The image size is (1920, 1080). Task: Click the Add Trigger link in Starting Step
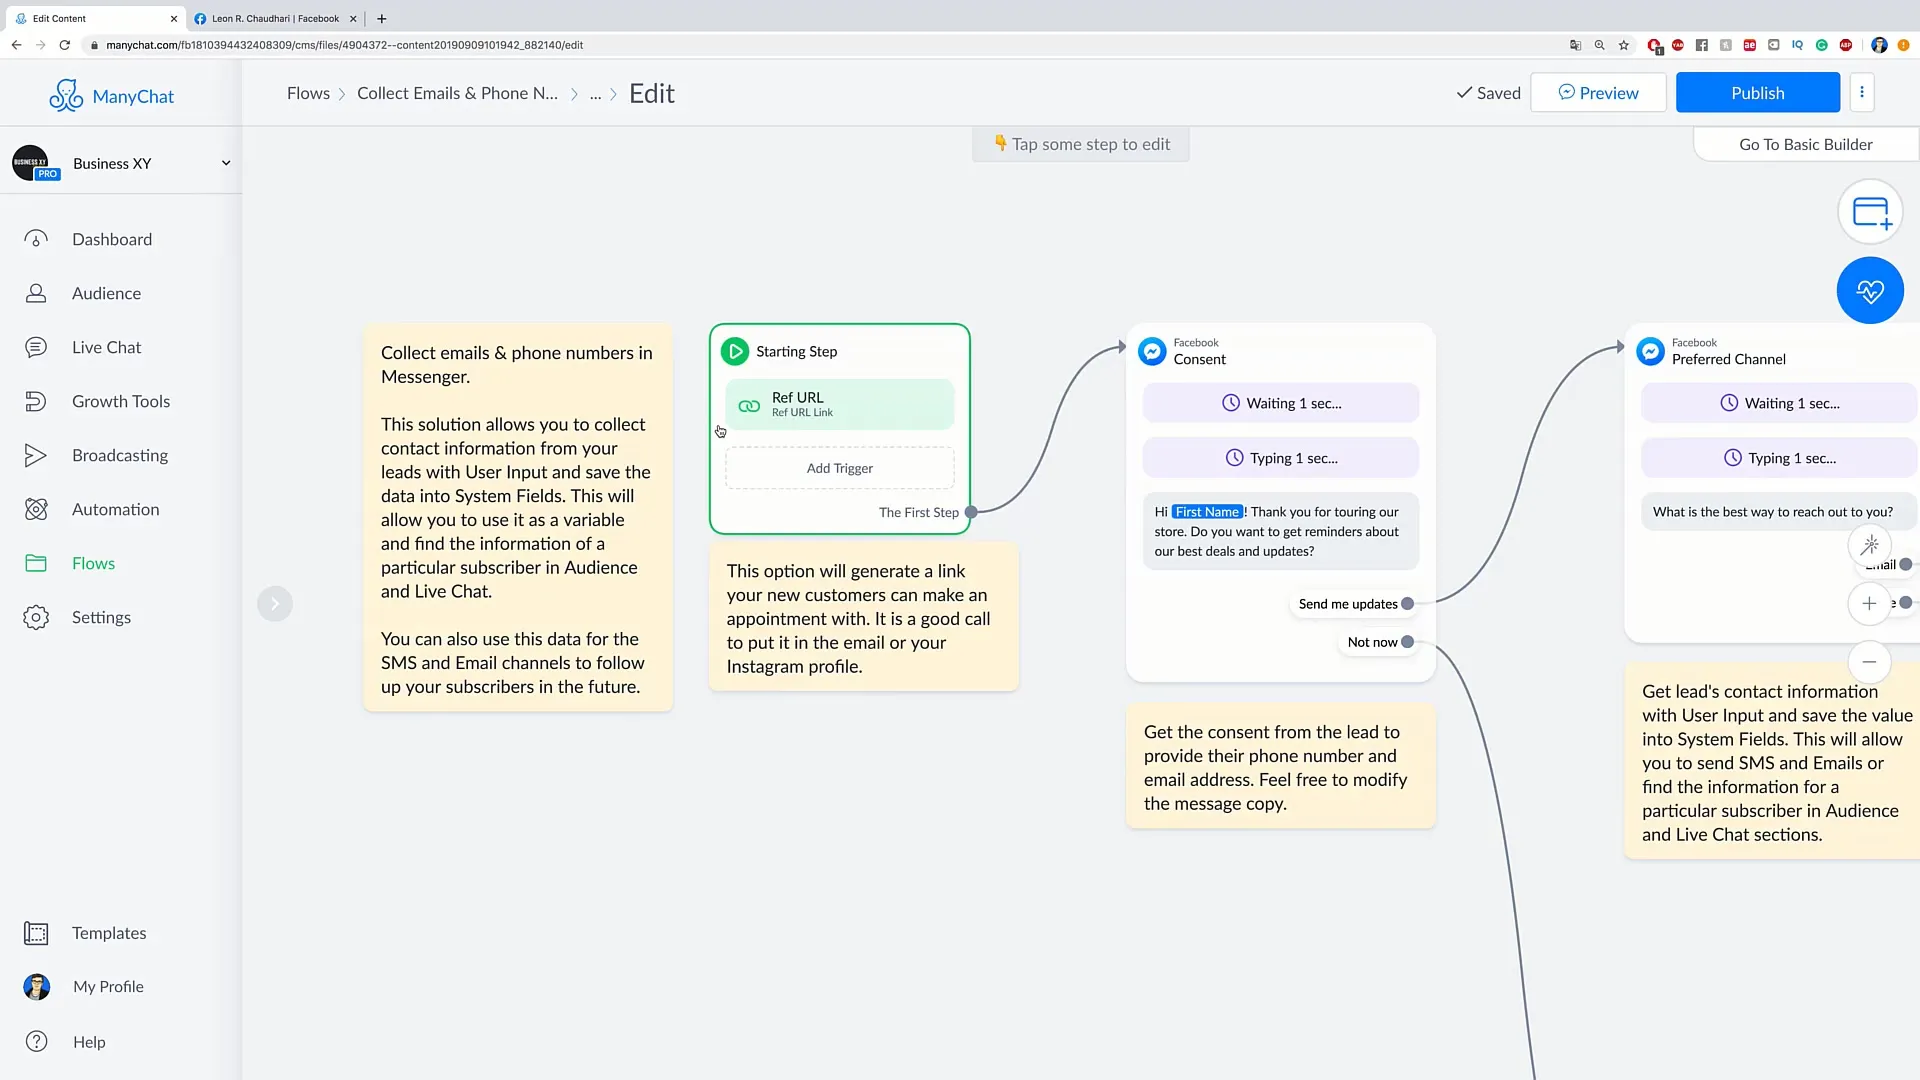(x=840, y=468)
